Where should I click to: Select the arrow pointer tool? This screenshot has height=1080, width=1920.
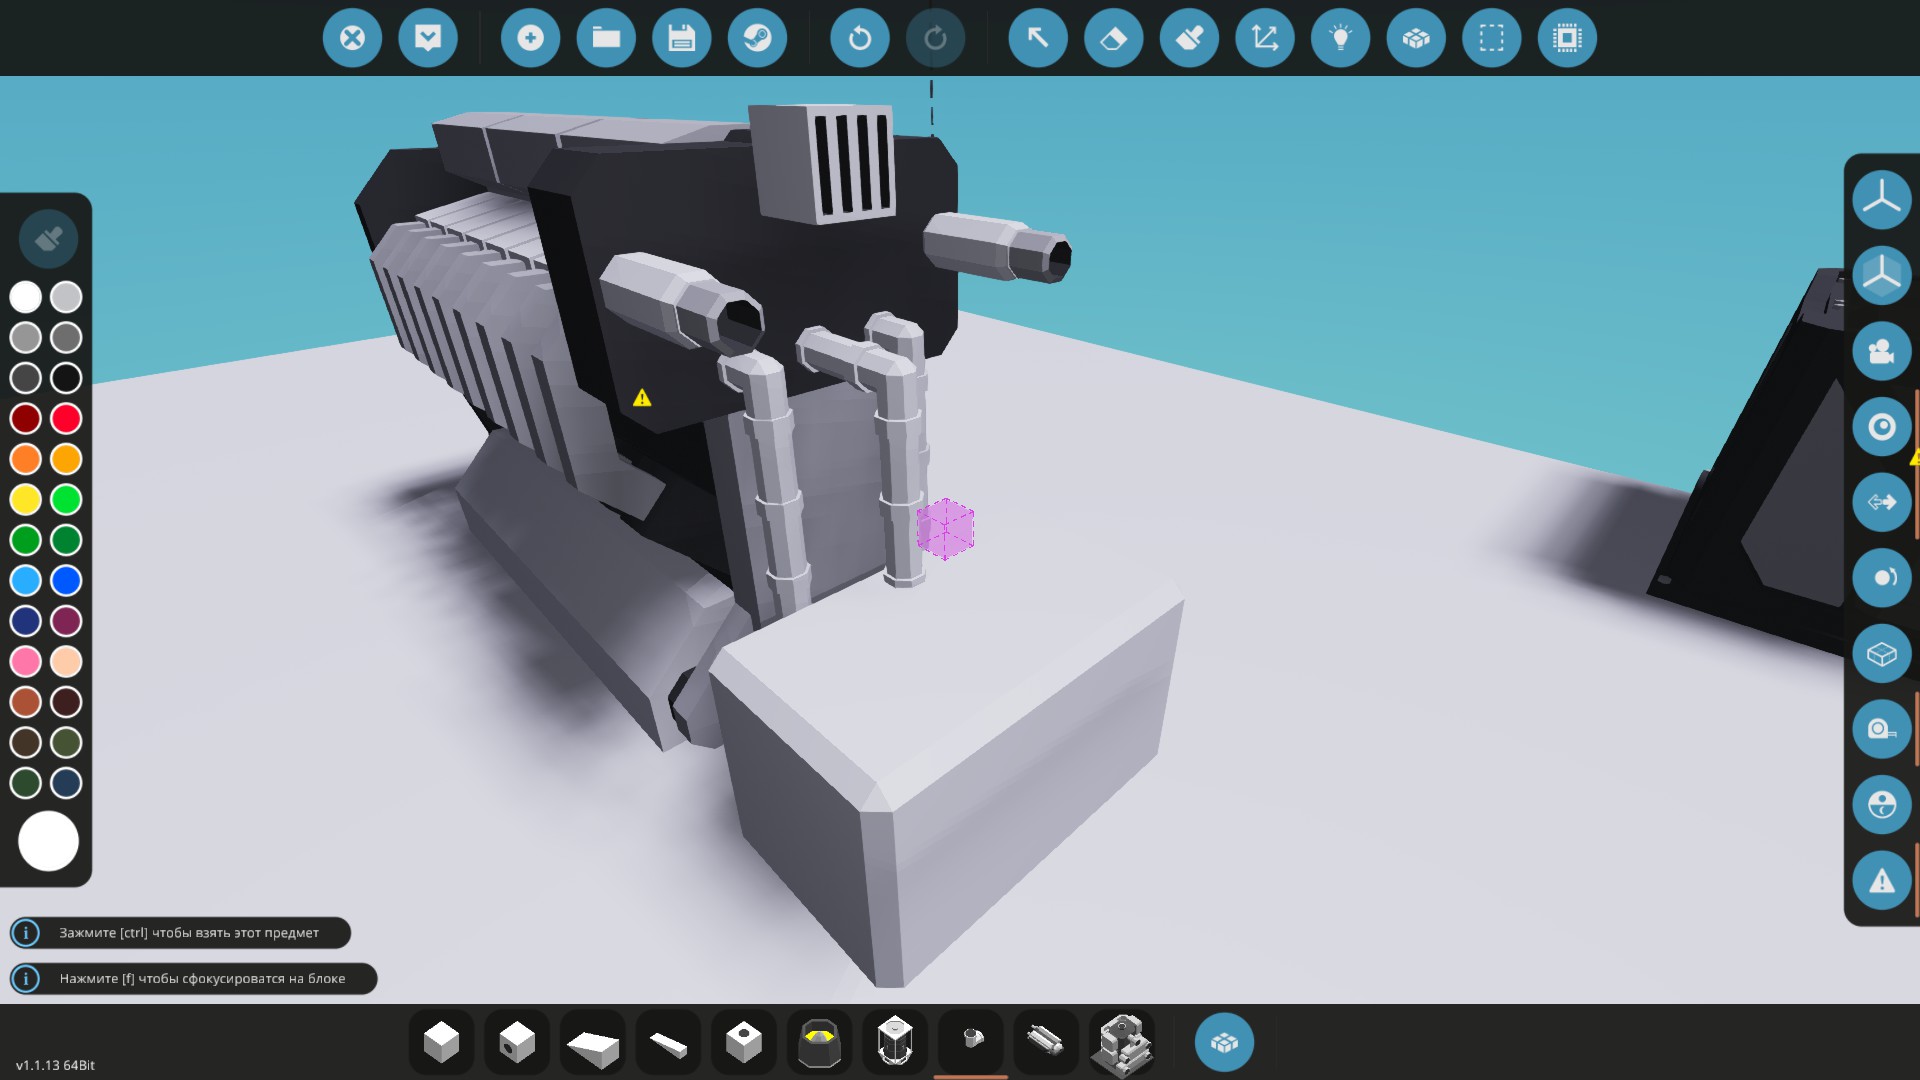pyautogui.click(x=1038, y=38)
